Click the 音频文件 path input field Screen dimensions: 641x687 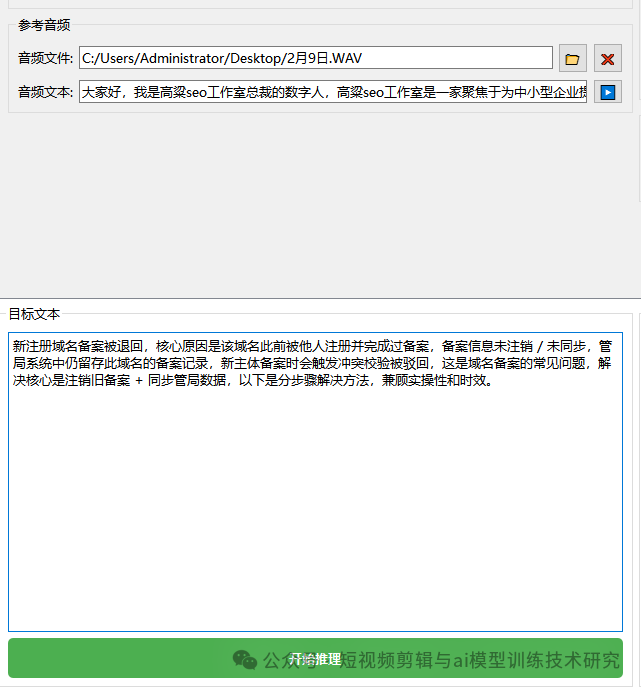[315, 58]
